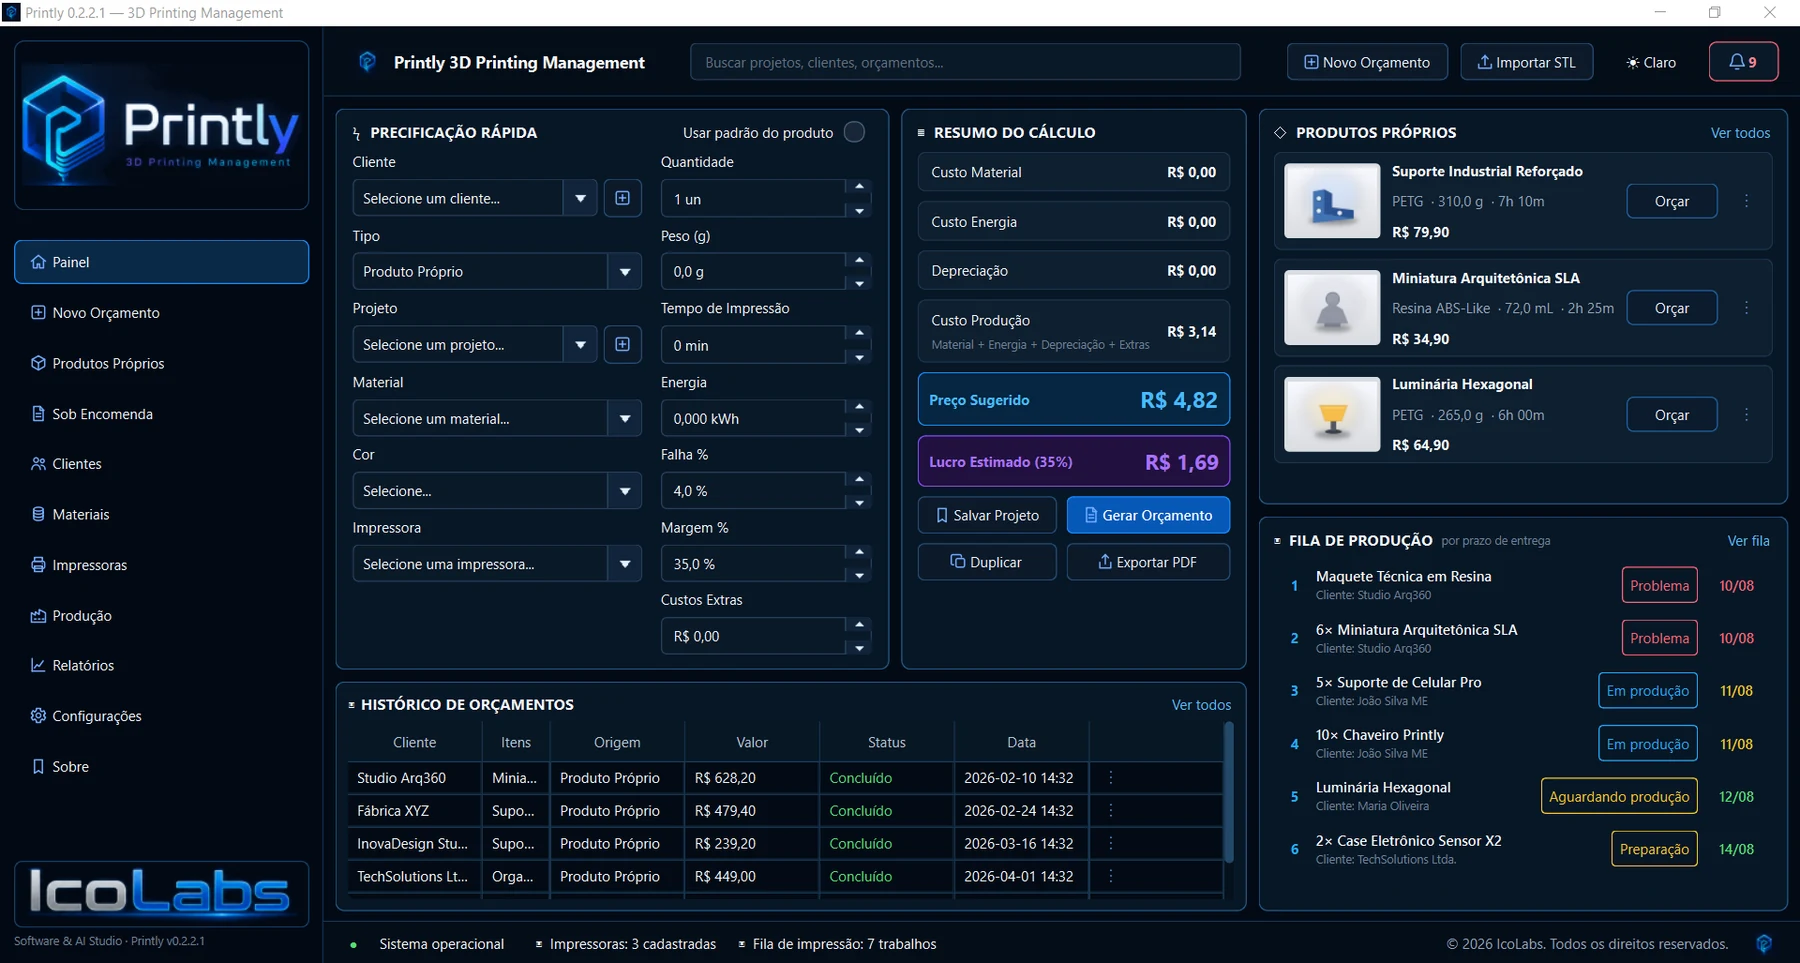
Task: Toggle Usar padrão do produto switch
Action: point(854,132)
